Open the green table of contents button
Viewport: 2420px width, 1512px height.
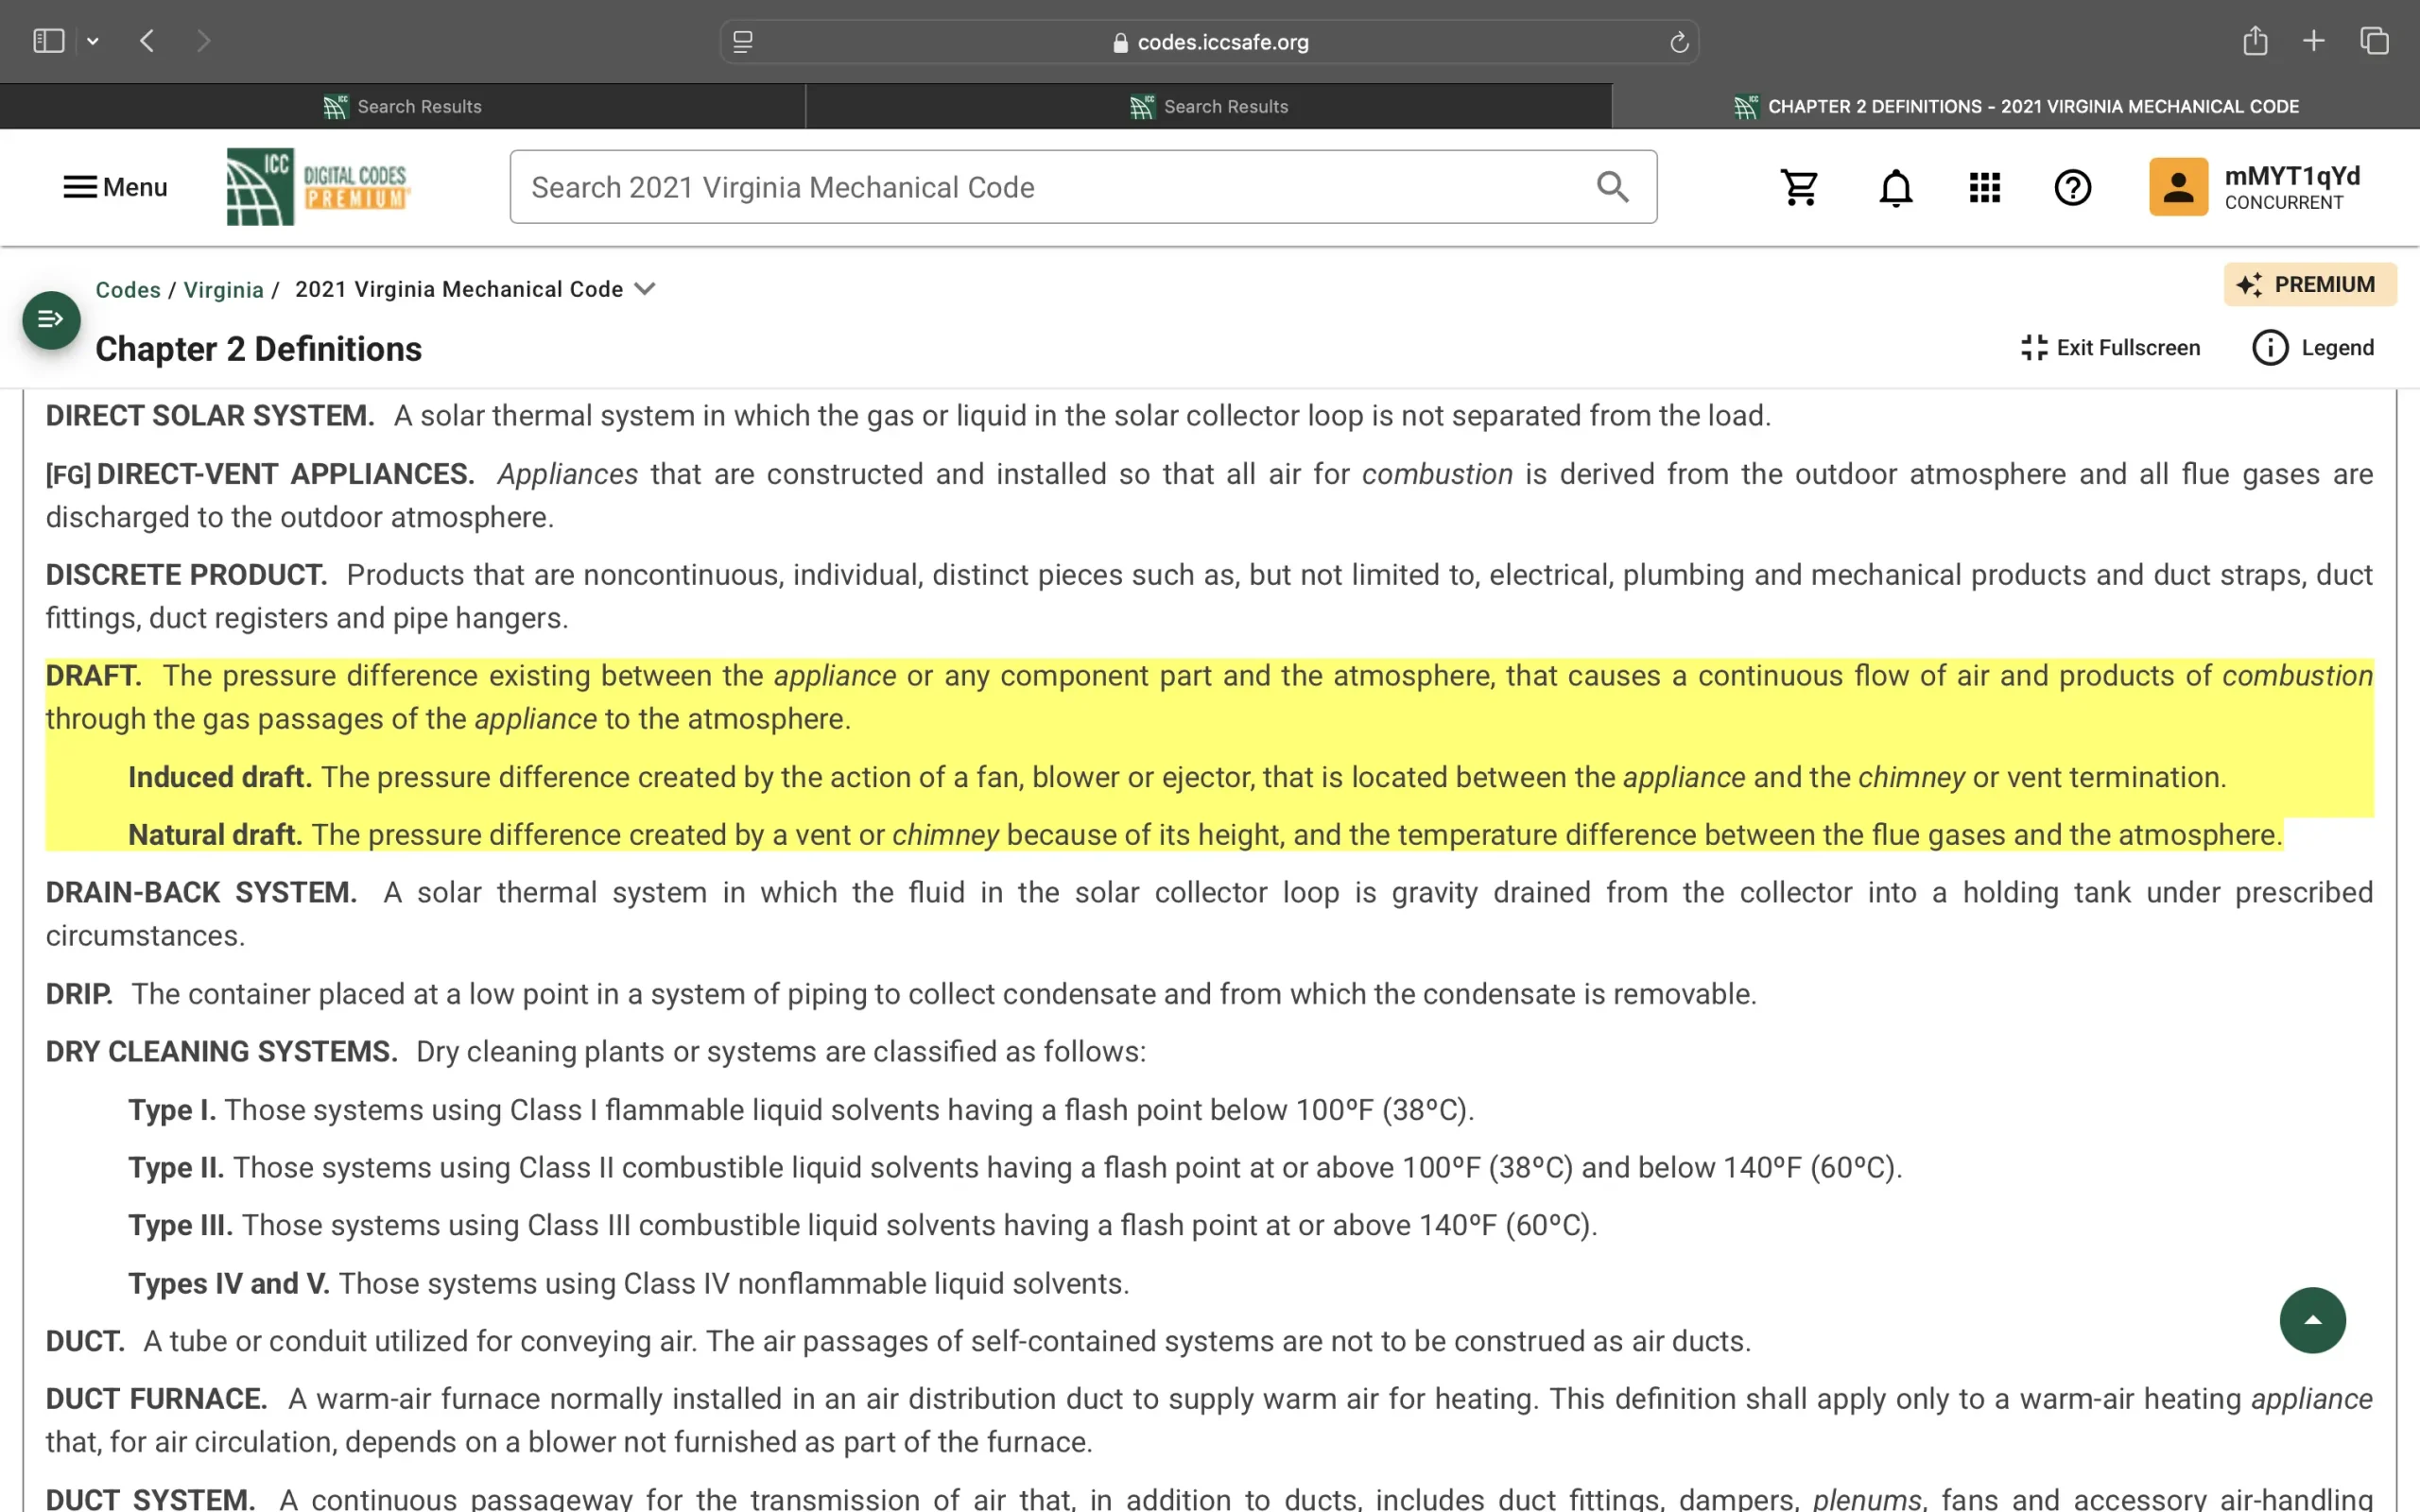(x=51, y=320)
